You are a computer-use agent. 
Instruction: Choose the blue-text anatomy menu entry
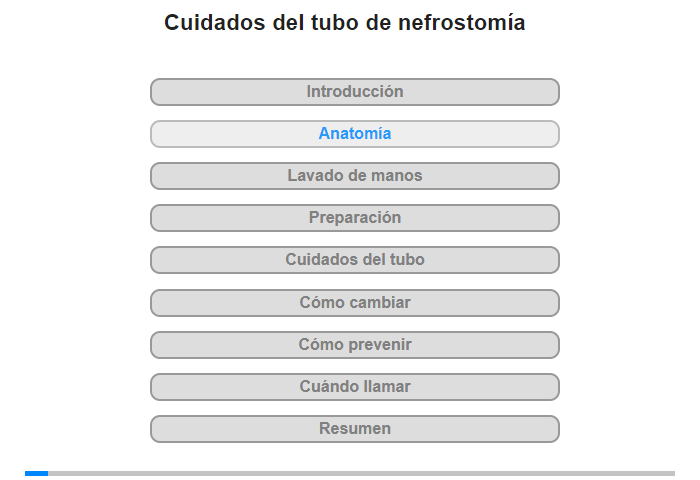(x=354, y=134)
